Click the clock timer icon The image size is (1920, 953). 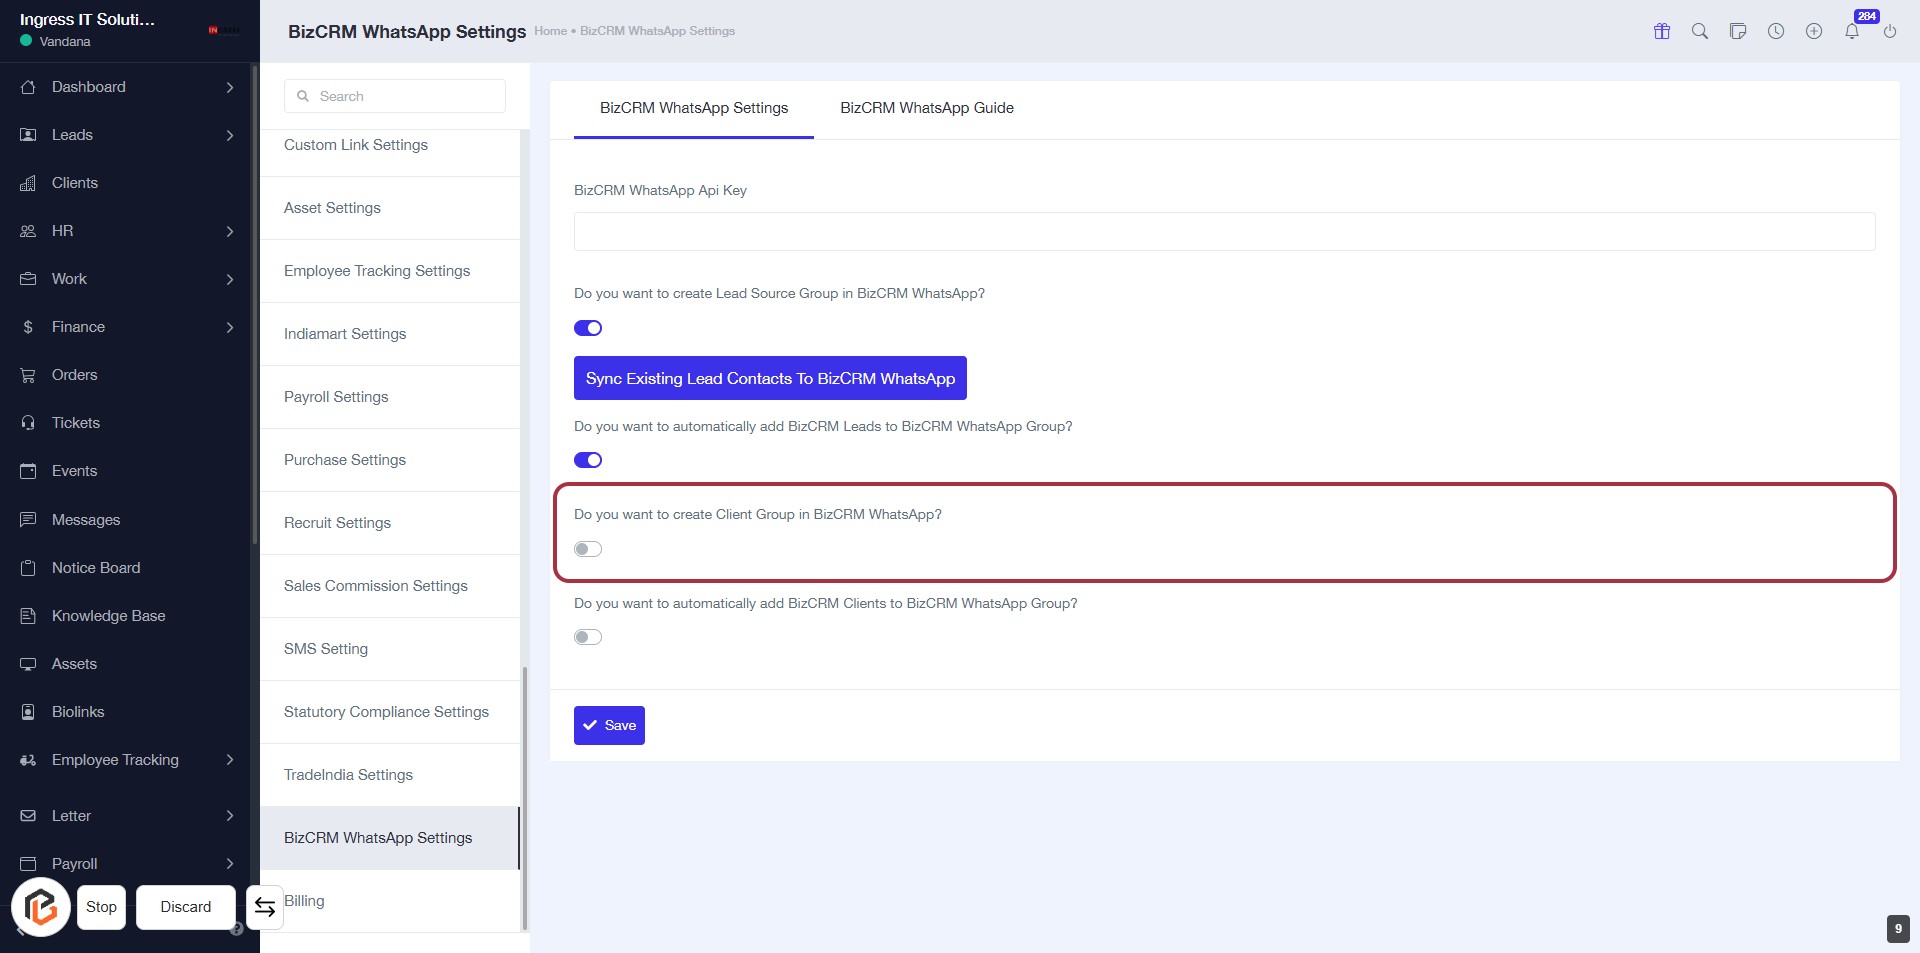tap(1776, 31)
